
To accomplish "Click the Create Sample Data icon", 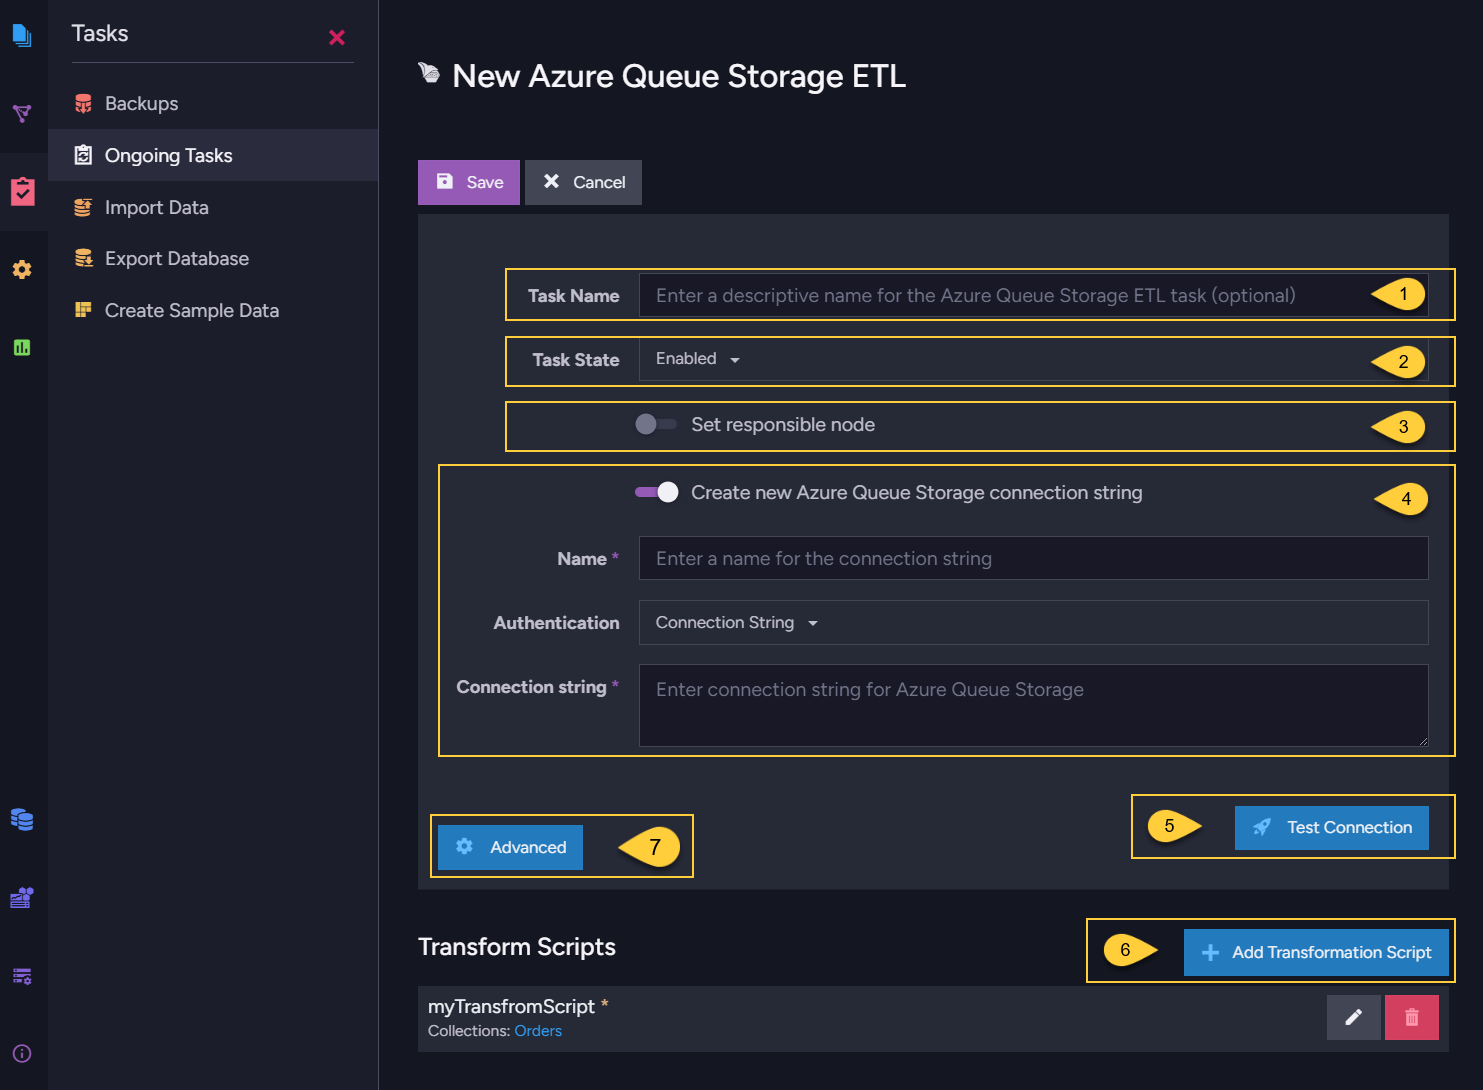I will 83,310.
